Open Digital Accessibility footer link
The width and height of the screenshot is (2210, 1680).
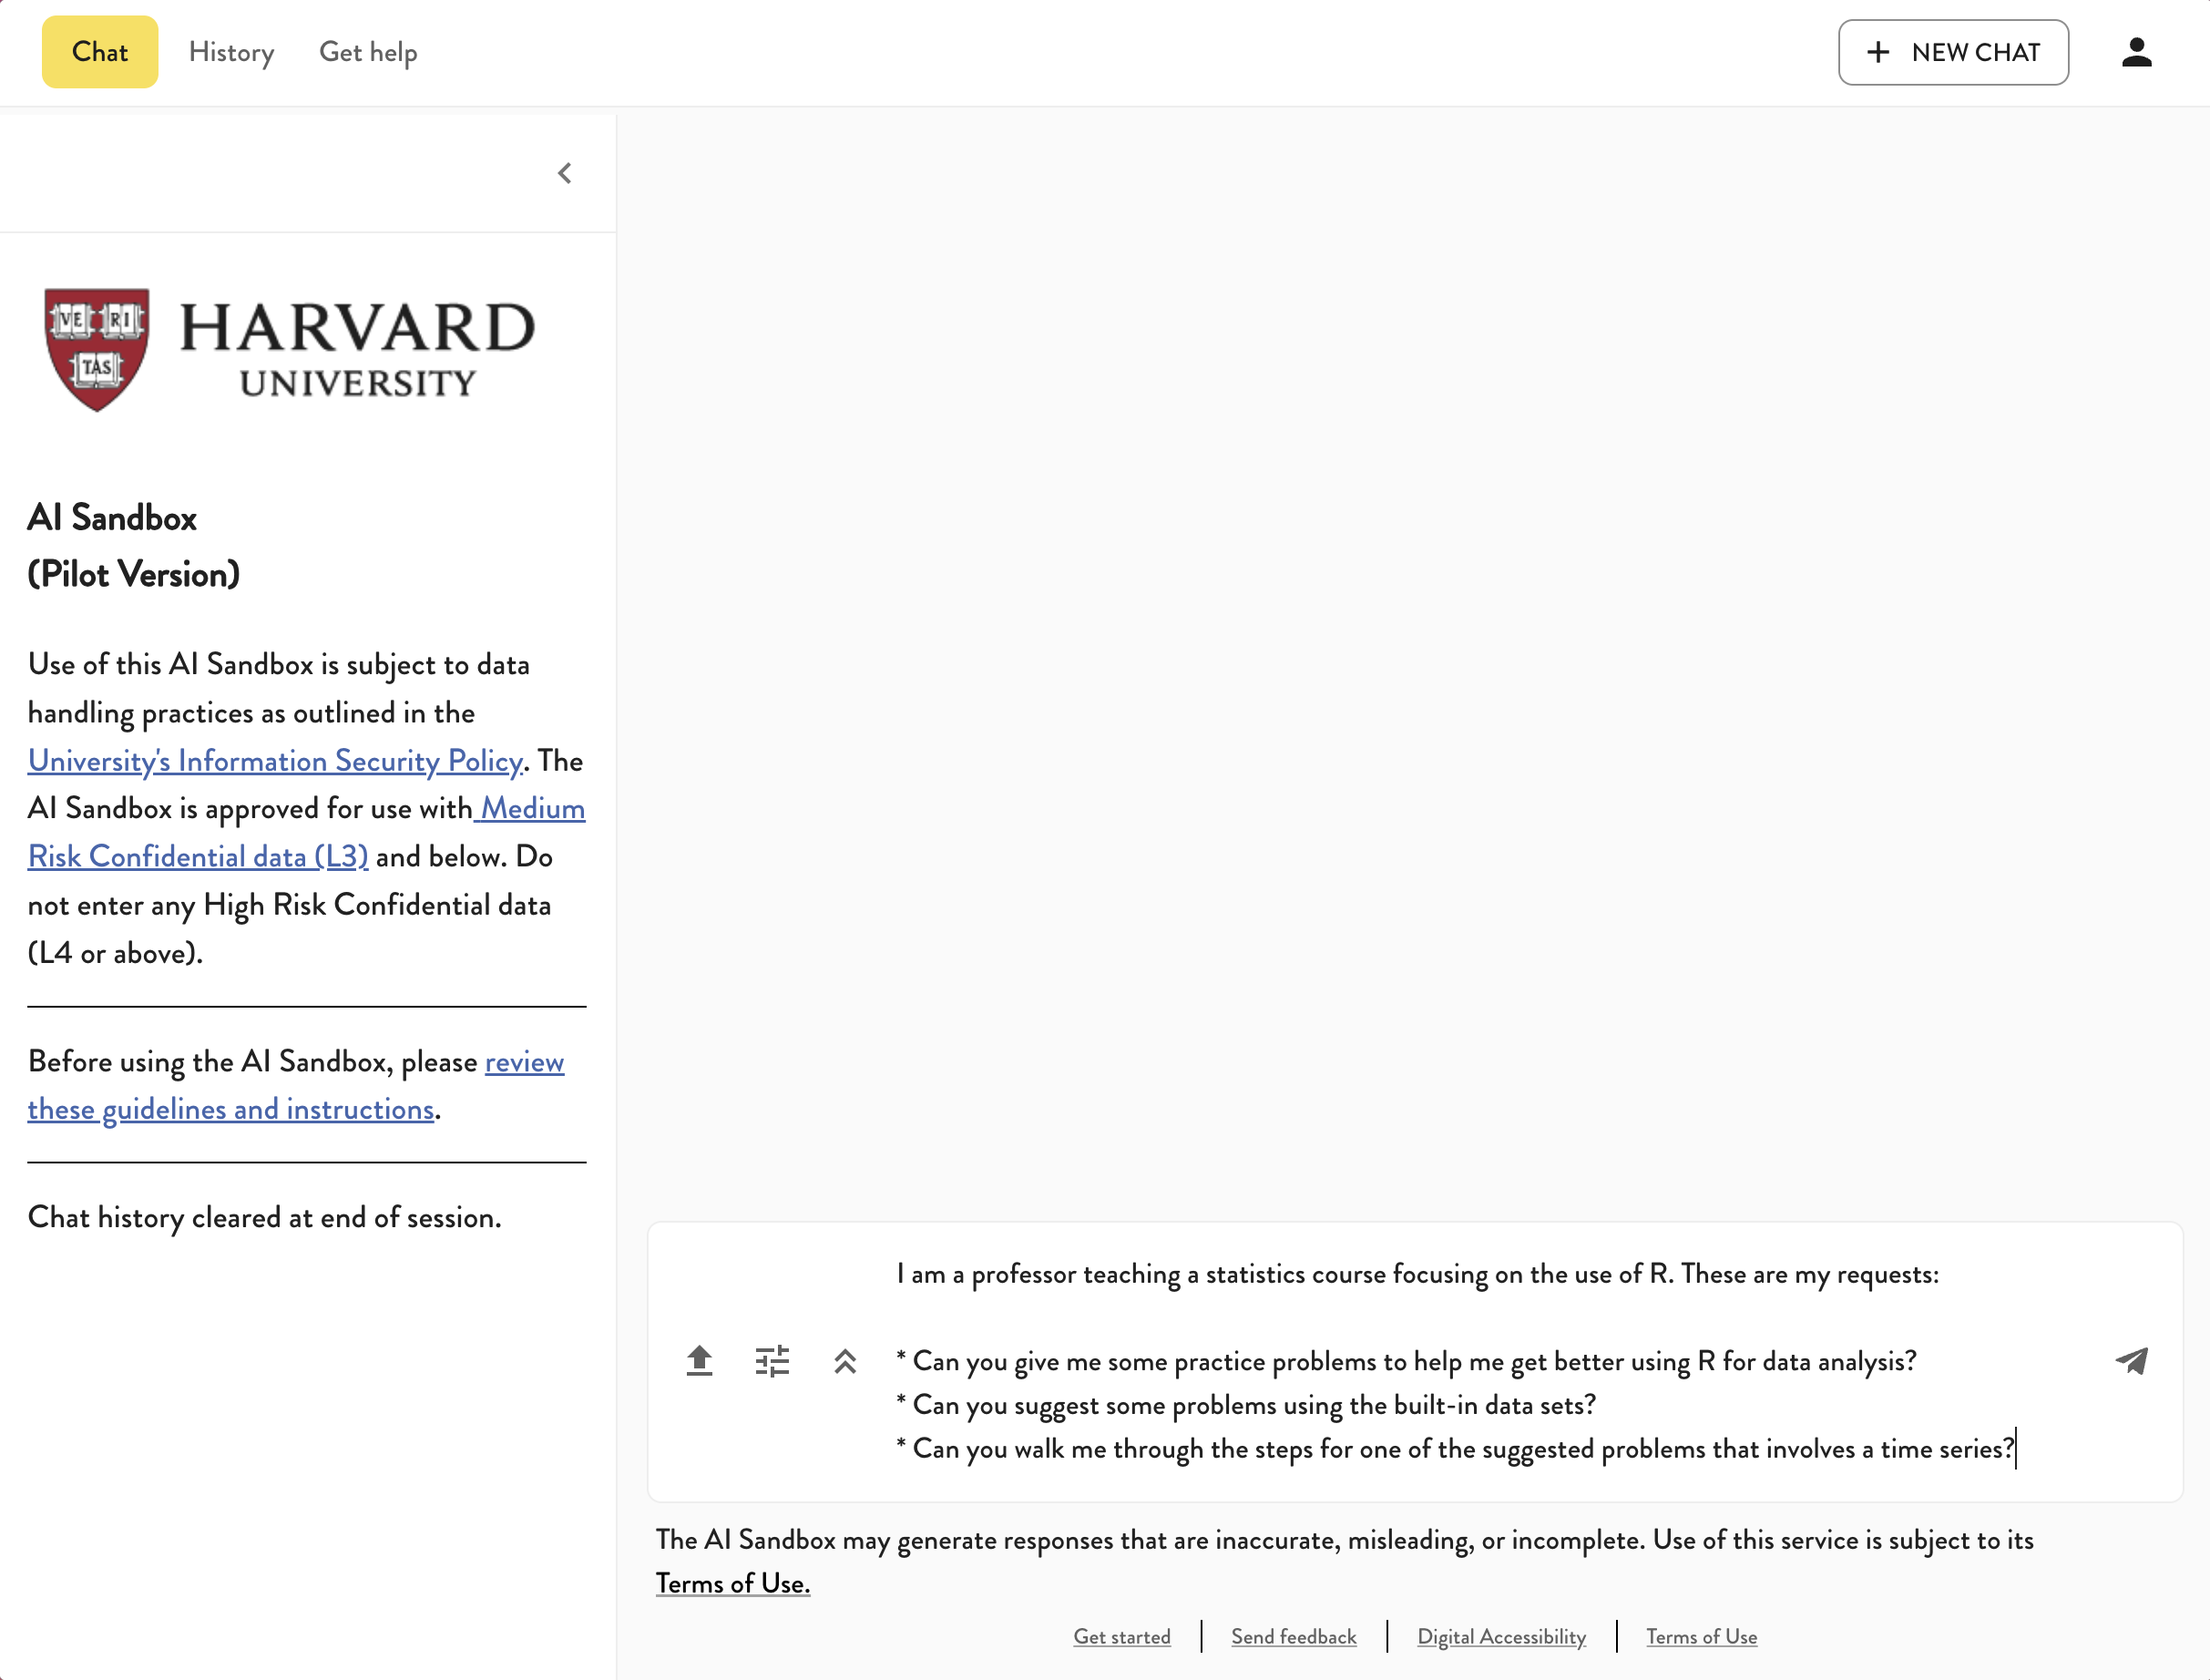point(1501,1637)
